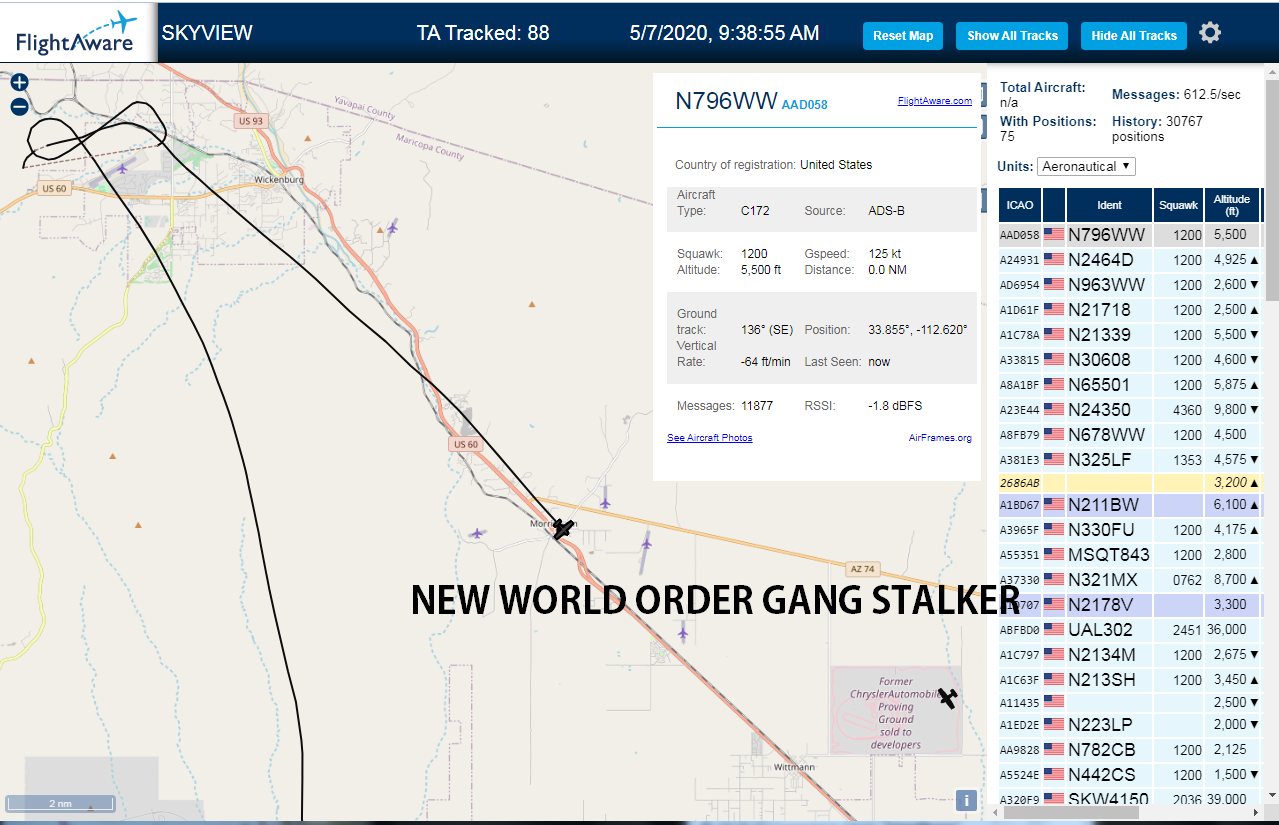The height and width of the screenshot is (825, 1279).
Task: Open the settings gear icon
Action: tap(1210, 33)
